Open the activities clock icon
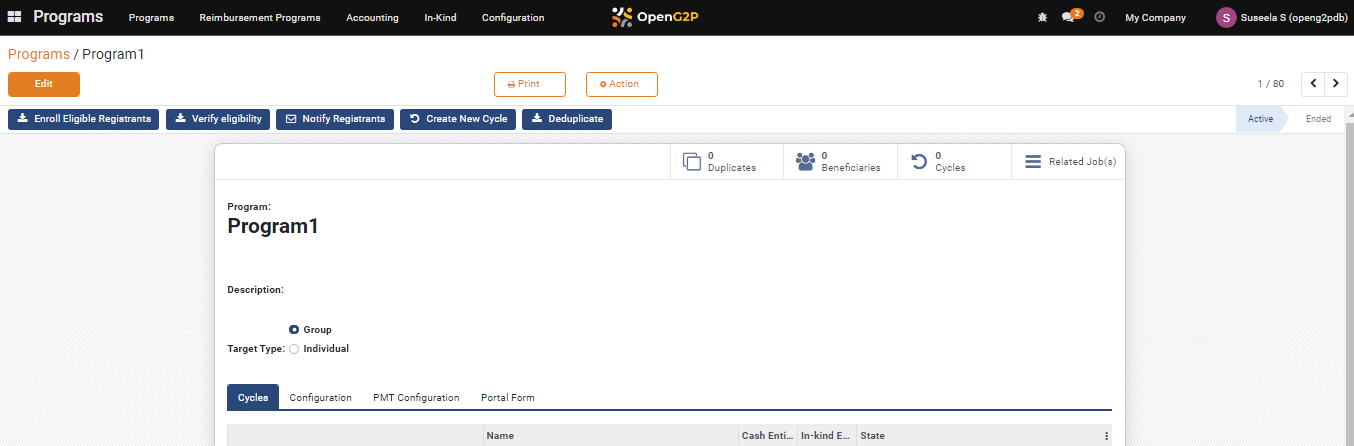The height and width of the screenshot is (446, 1354). point(1099,18)
